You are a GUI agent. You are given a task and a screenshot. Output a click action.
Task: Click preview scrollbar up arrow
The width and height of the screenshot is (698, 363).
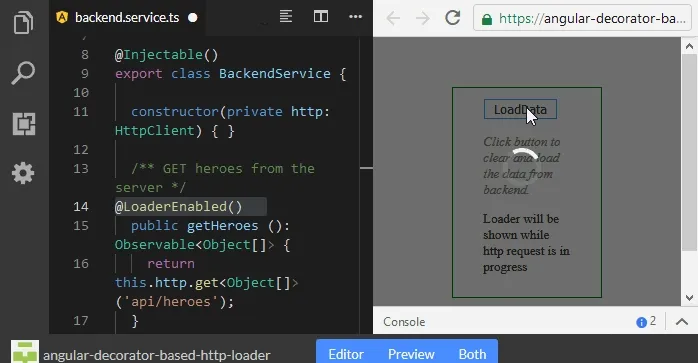pos(689,46)
